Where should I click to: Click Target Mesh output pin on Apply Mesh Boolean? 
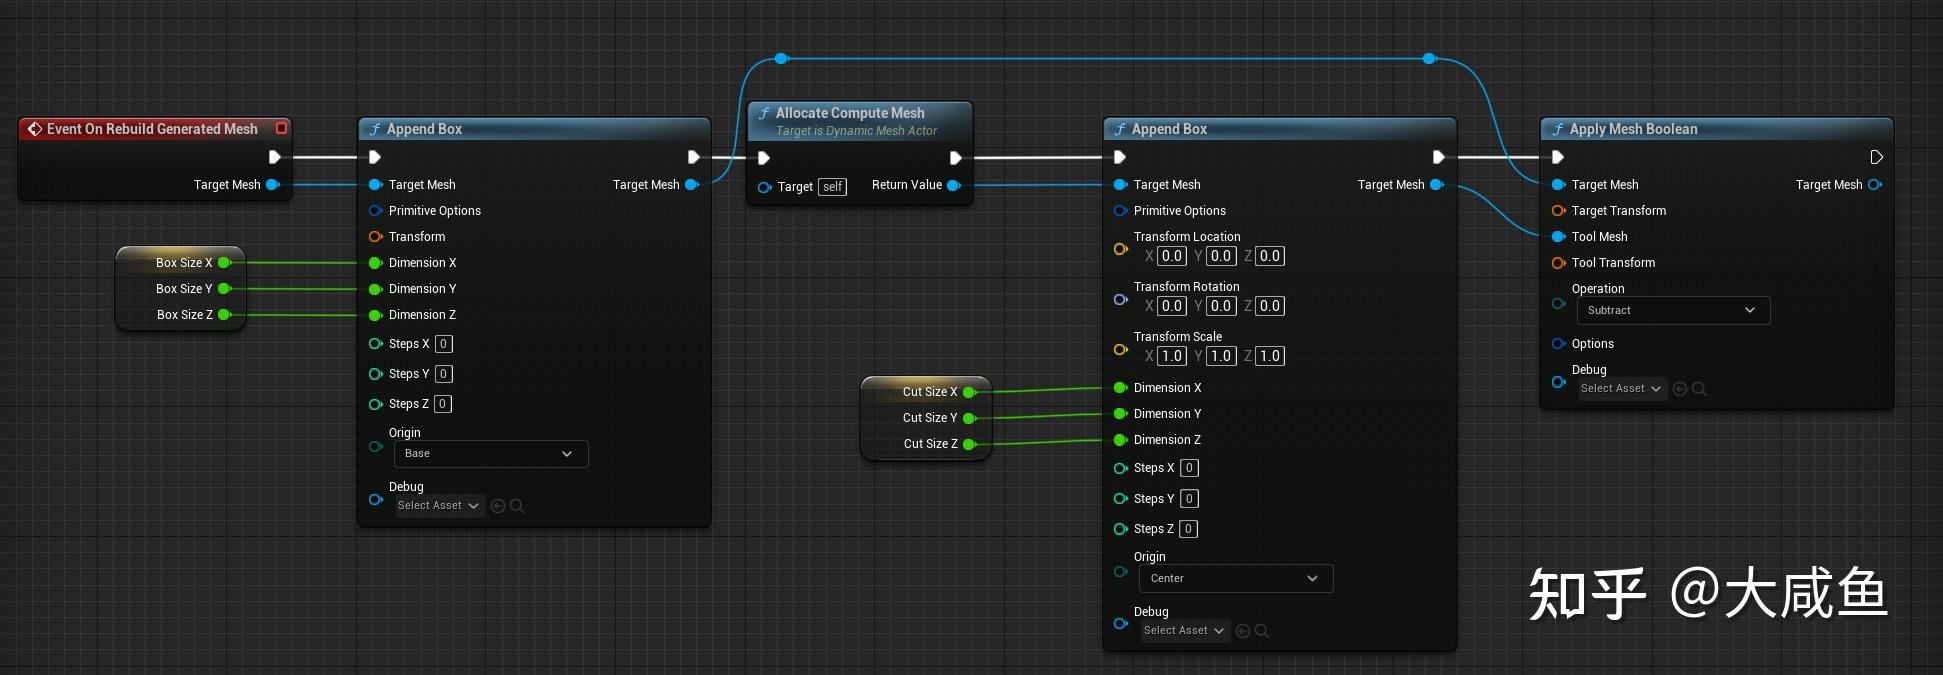coord(1874,185)
